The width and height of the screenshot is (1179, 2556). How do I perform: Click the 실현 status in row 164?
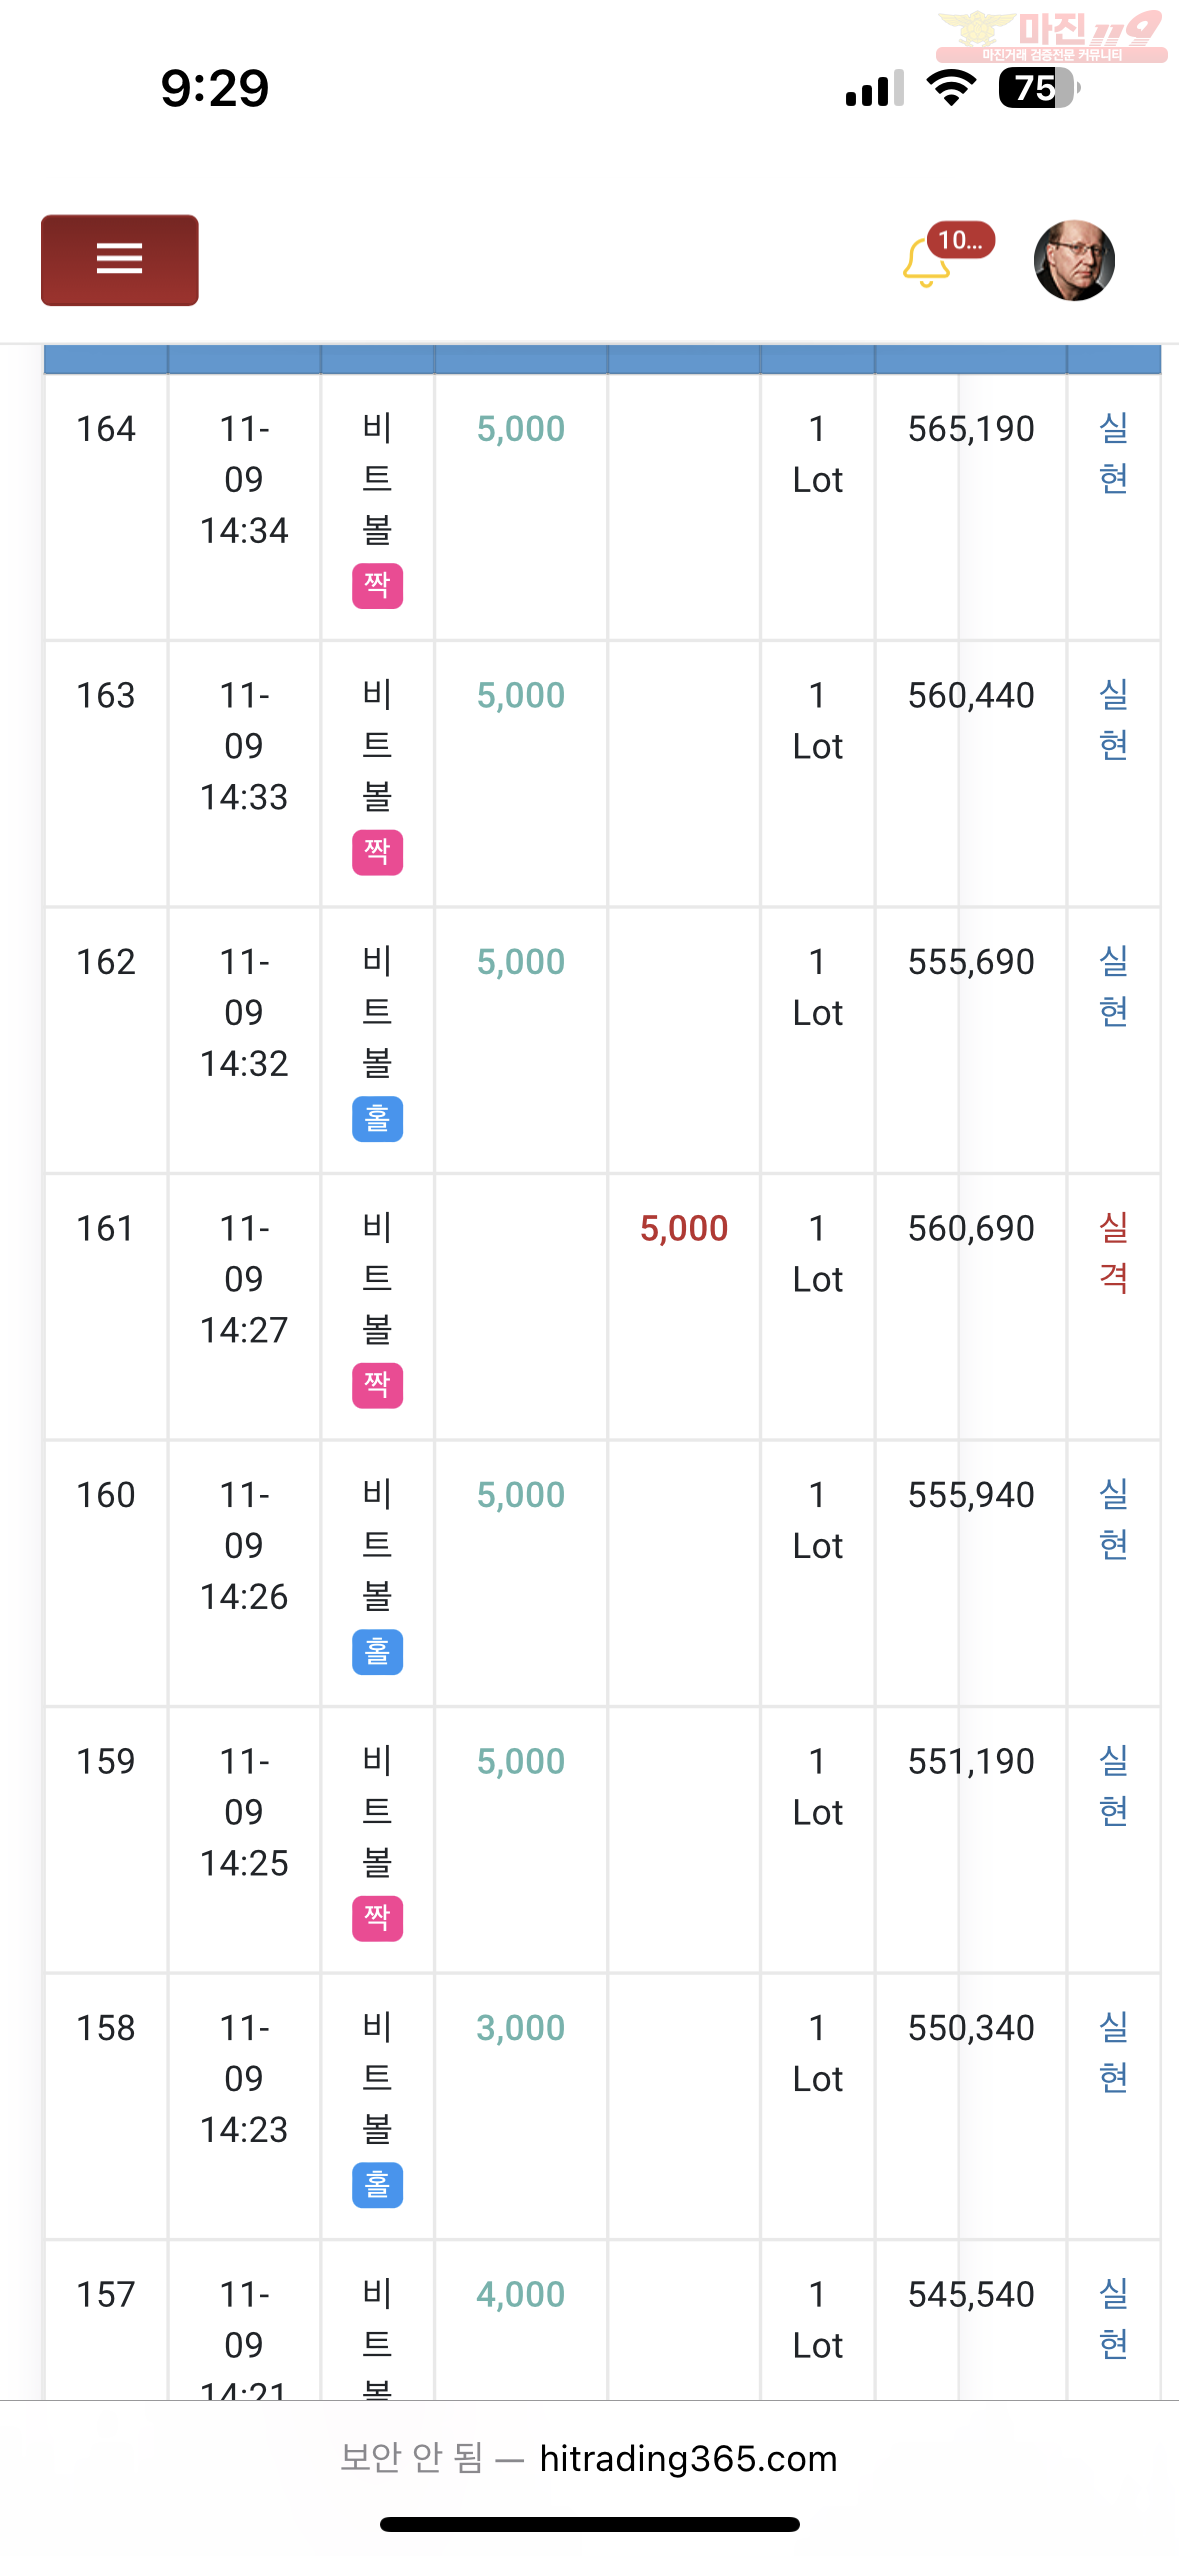click(x=1113, y=454)
